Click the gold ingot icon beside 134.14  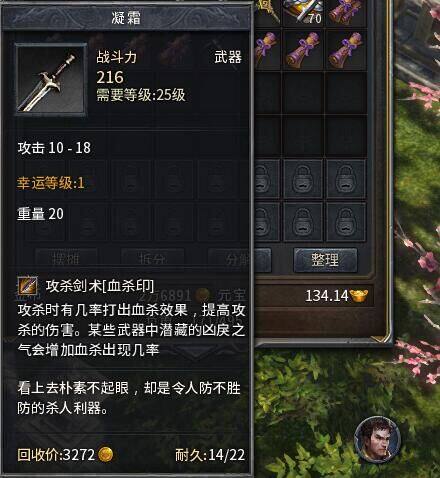359,295
